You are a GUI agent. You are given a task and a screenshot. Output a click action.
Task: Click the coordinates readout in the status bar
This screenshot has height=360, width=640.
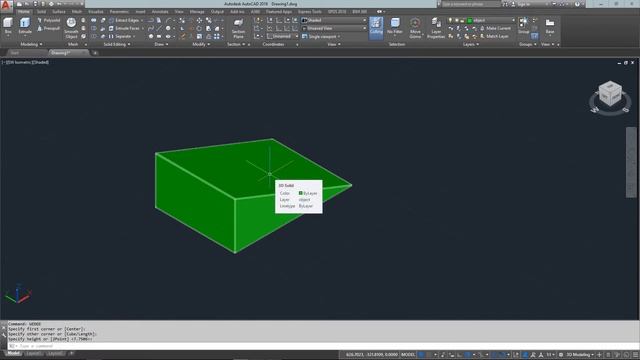pos(371,355)
